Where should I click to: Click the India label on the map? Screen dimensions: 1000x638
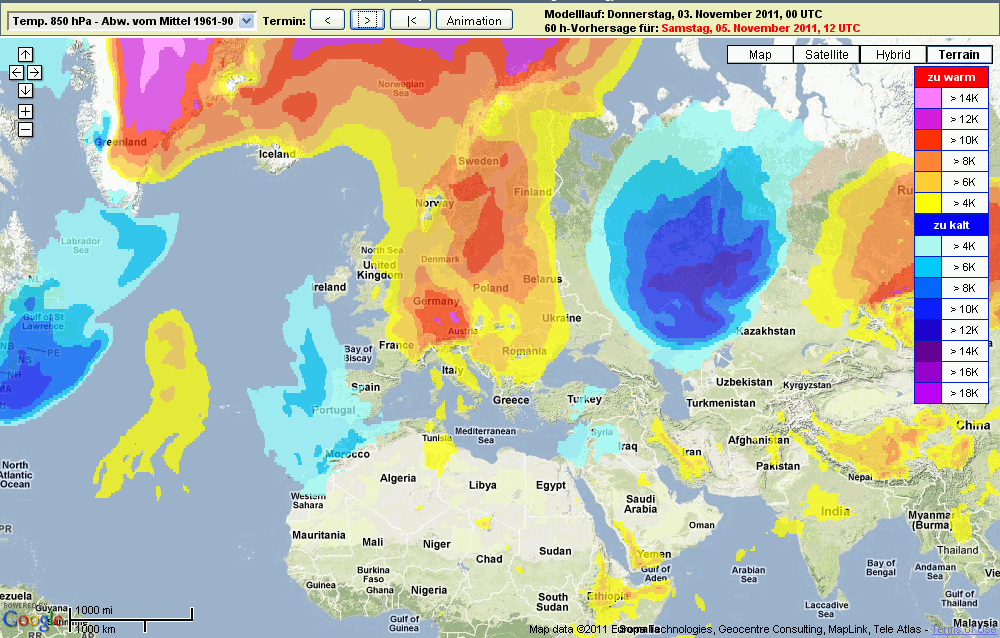pyautogui.click(x=835, y=511)
